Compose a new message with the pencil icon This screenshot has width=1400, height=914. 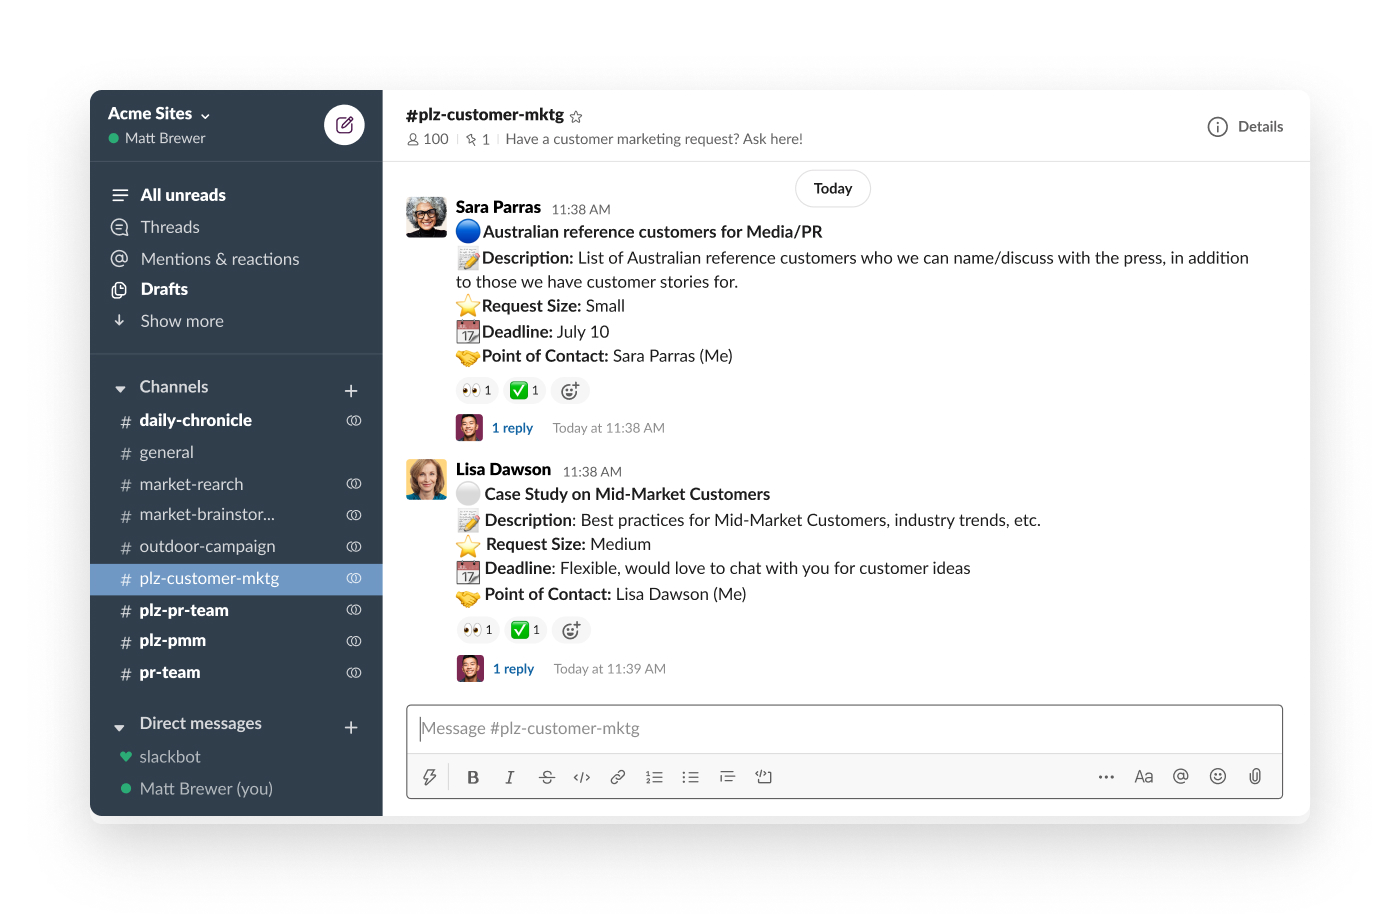(344, 125)
